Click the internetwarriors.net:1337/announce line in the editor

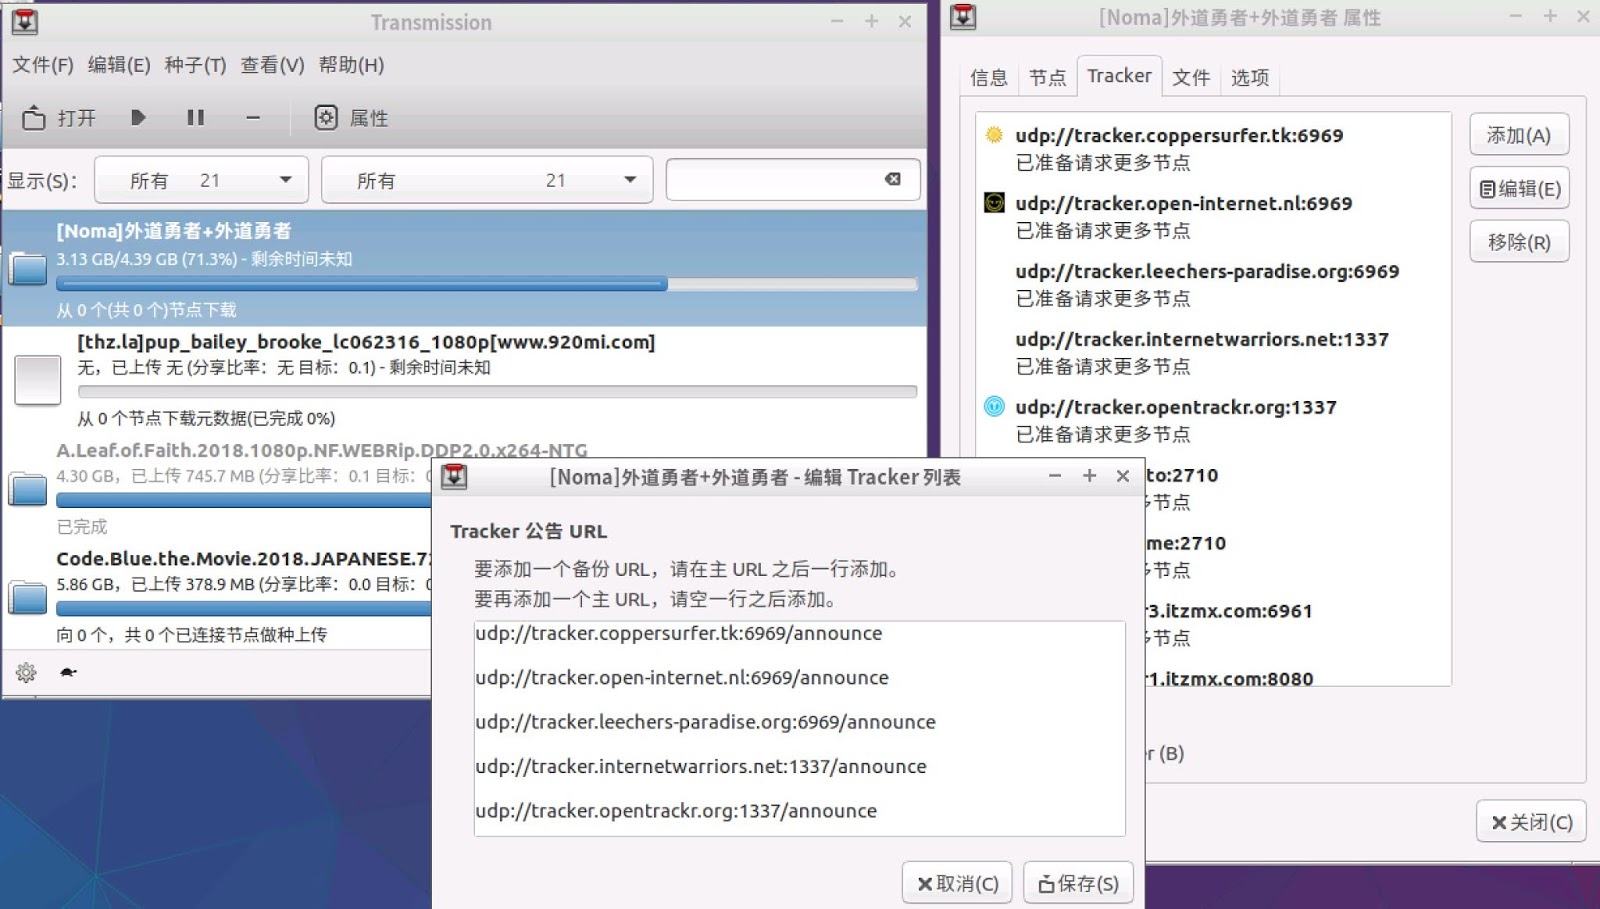[701, 766]
